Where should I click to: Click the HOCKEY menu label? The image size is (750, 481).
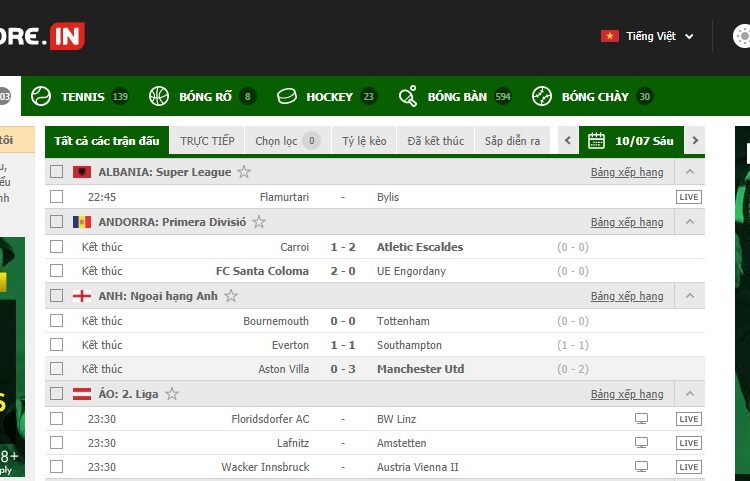(x=330, y=97)
